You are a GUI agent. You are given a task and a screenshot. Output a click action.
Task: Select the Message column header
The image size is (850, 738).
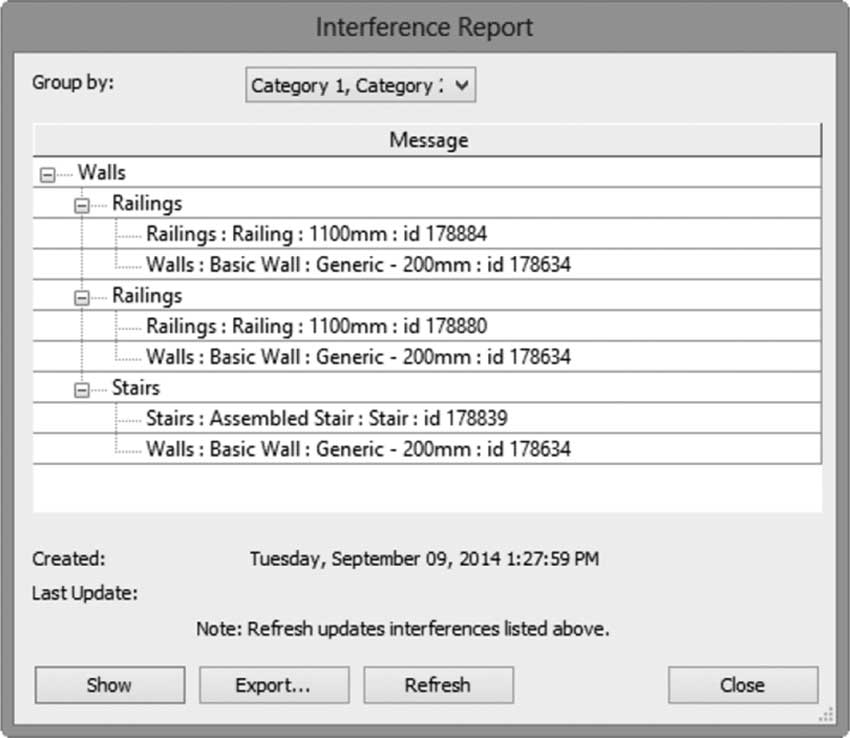coord(428,140)
